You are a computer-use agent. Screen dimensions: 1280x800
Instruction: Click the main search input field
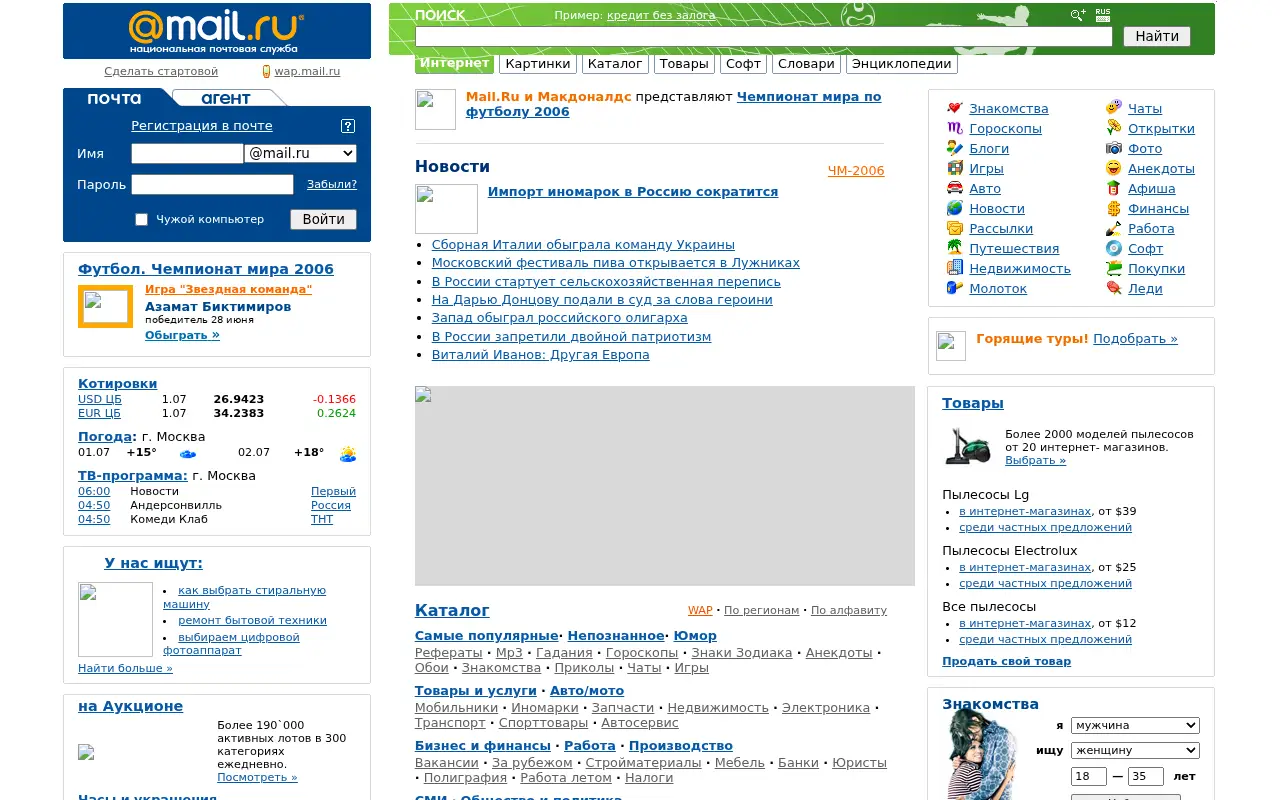pyautogui.click(x=763, y=36)
